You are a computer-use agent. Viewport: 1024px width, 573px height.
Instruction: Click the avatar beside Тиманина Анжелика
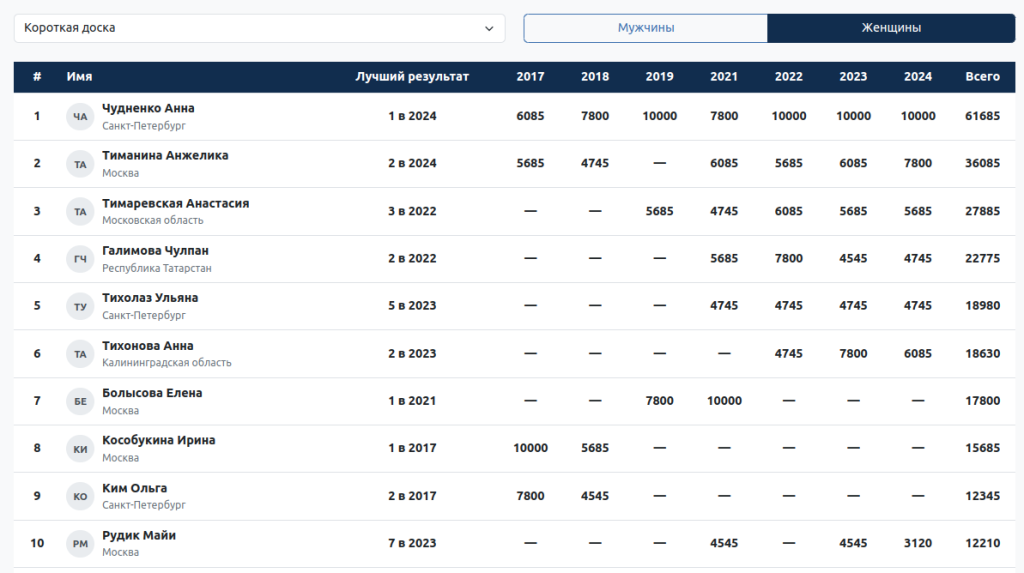click(80, 164)
